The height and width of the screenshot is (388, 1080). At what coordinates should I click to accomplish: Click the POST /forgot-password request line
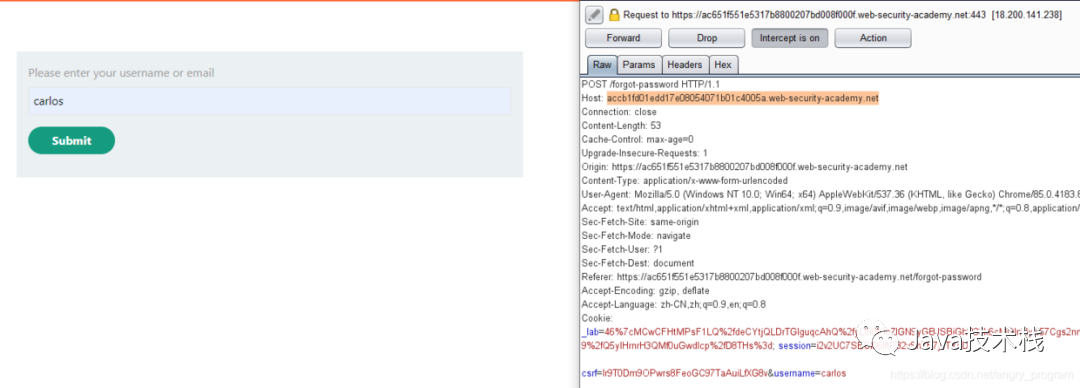(x=640, y=84)
